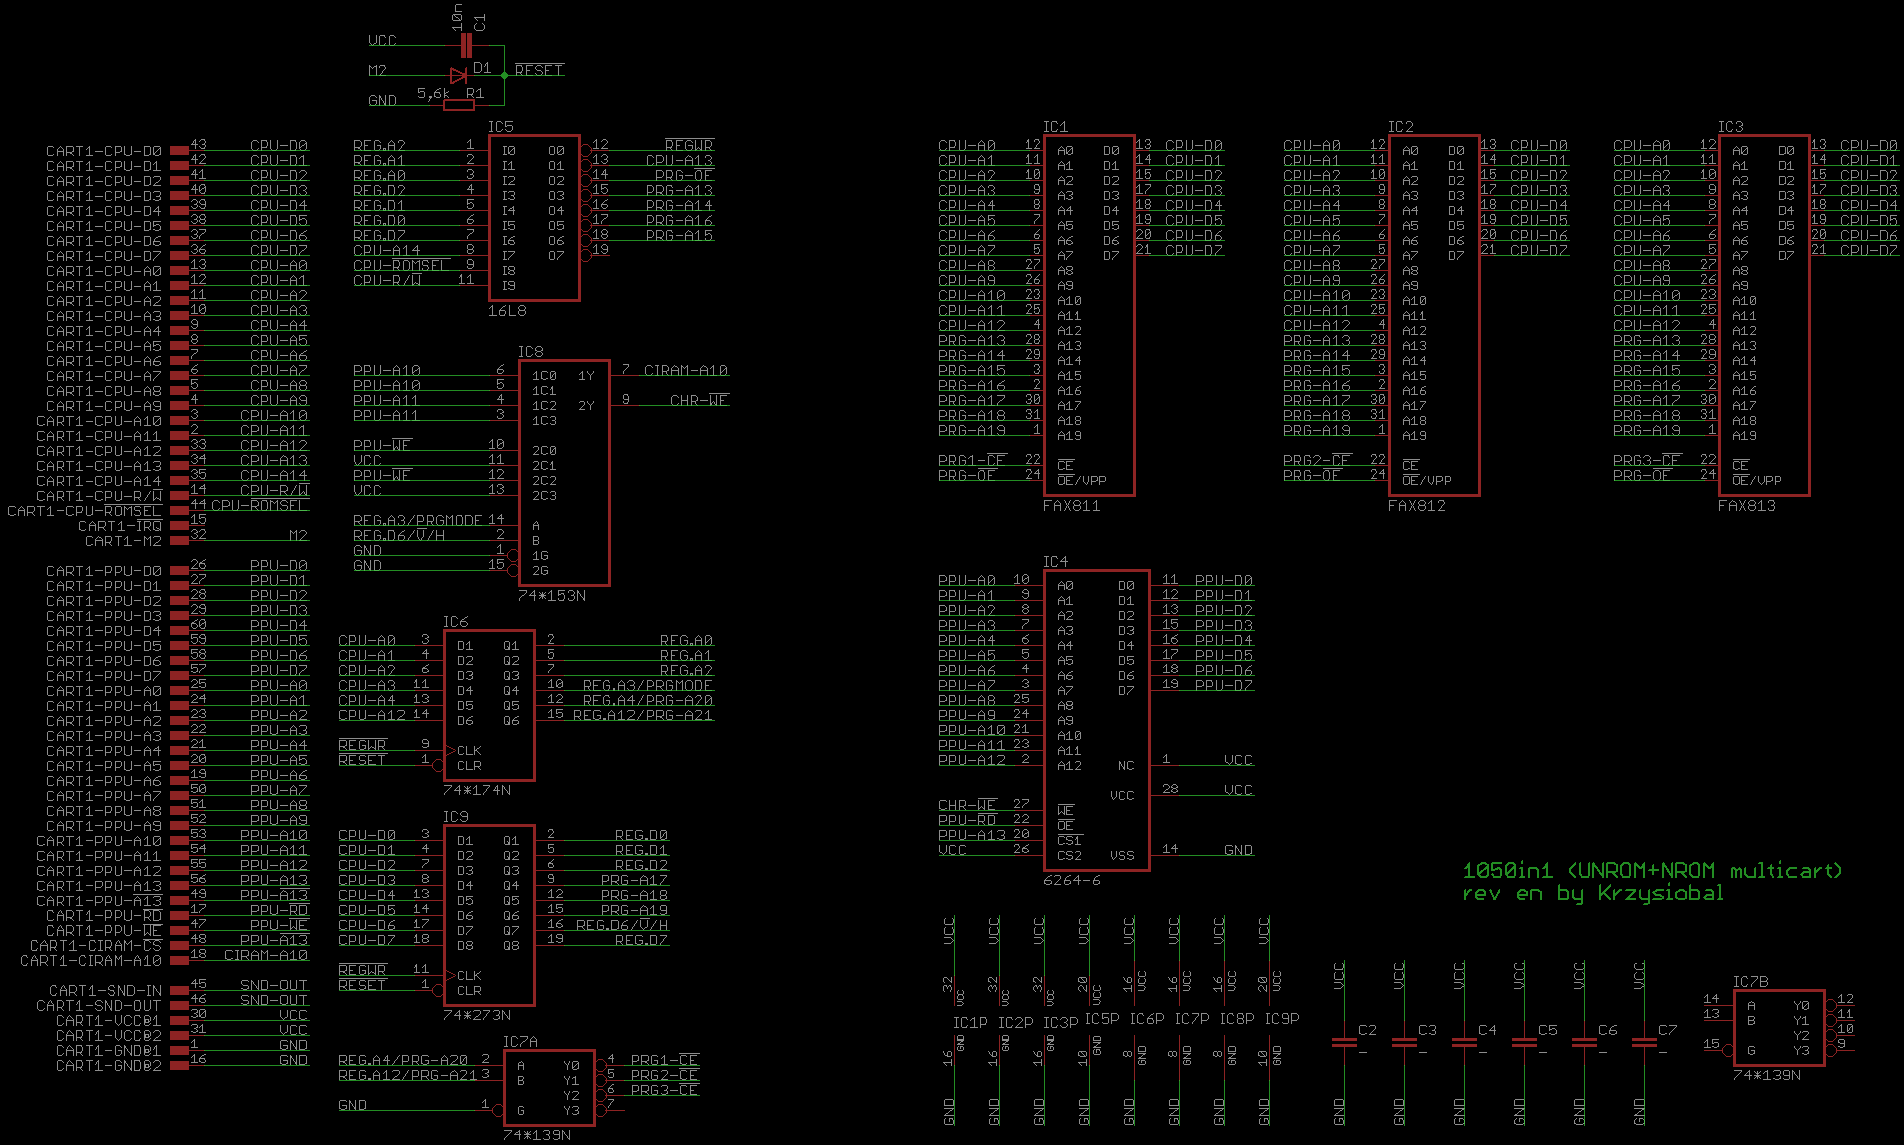The height and width of the screenshot is (1145, 1904).
Task: Select the IC7A 74*139N decoder body
Action: (x=549, y=1088)
